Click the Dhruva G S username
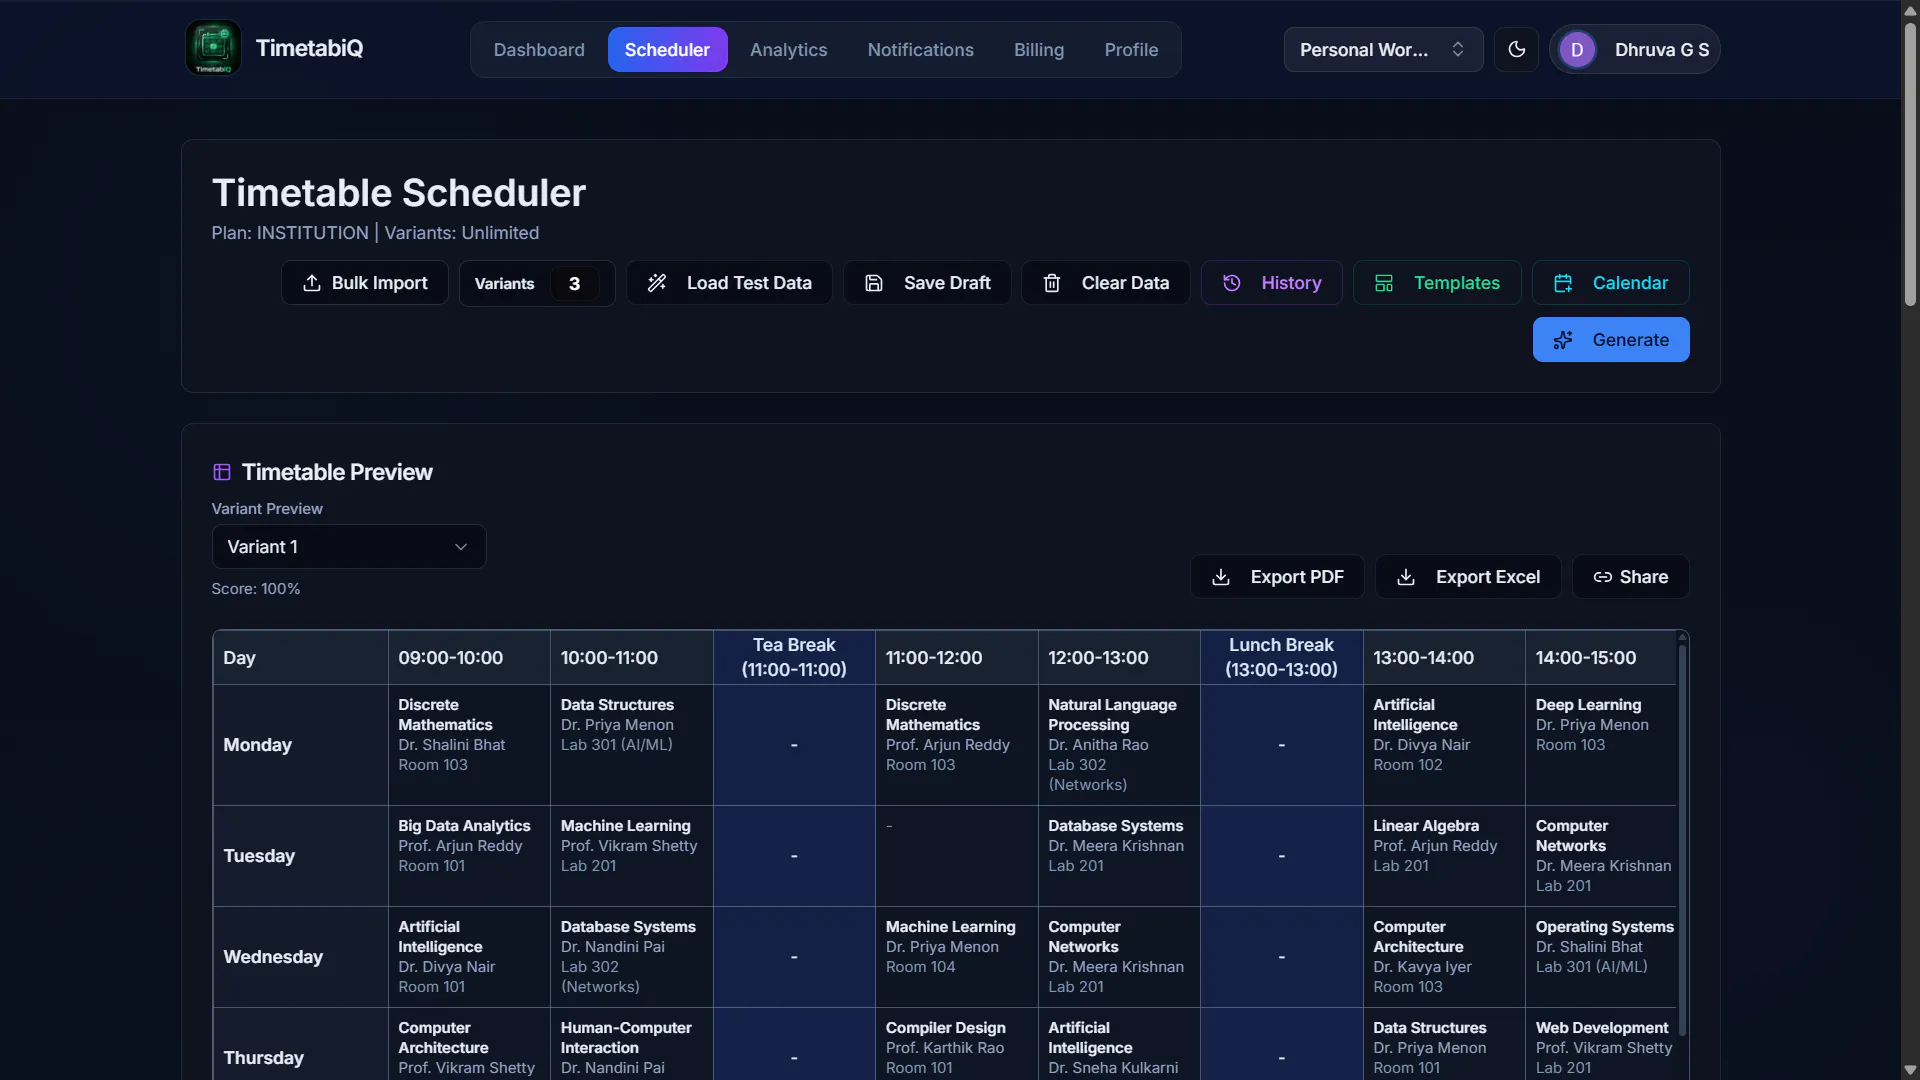1920x1080 pixels. tap(1661, 49)
